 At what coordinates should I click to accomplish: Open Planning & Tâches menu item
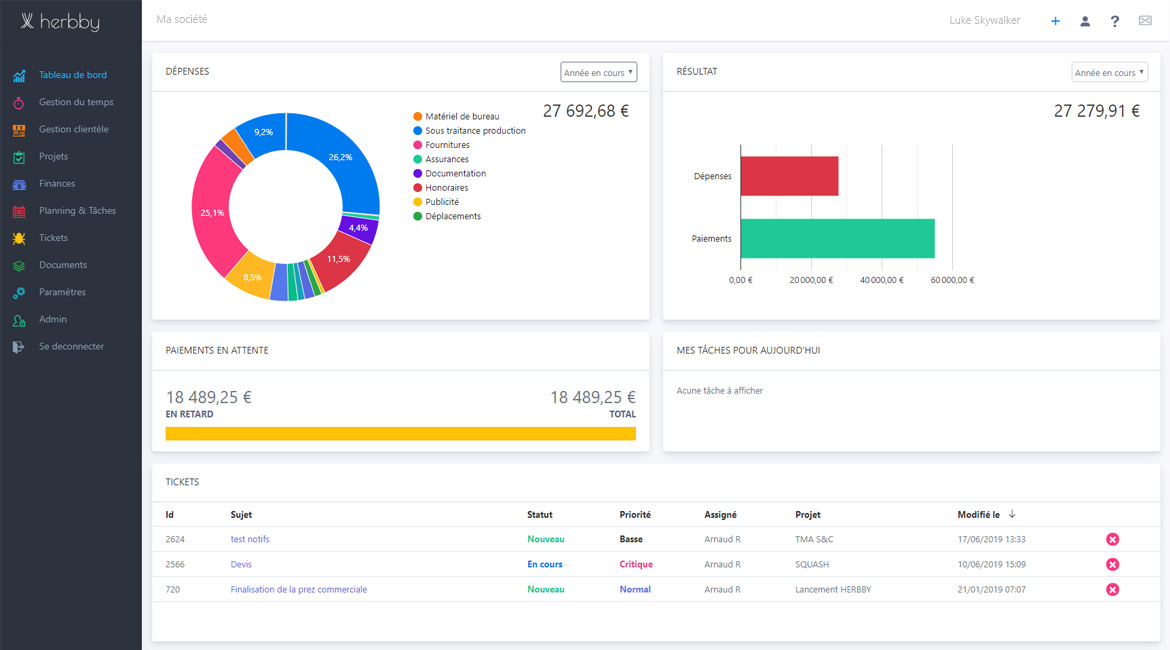click(78, 210)
